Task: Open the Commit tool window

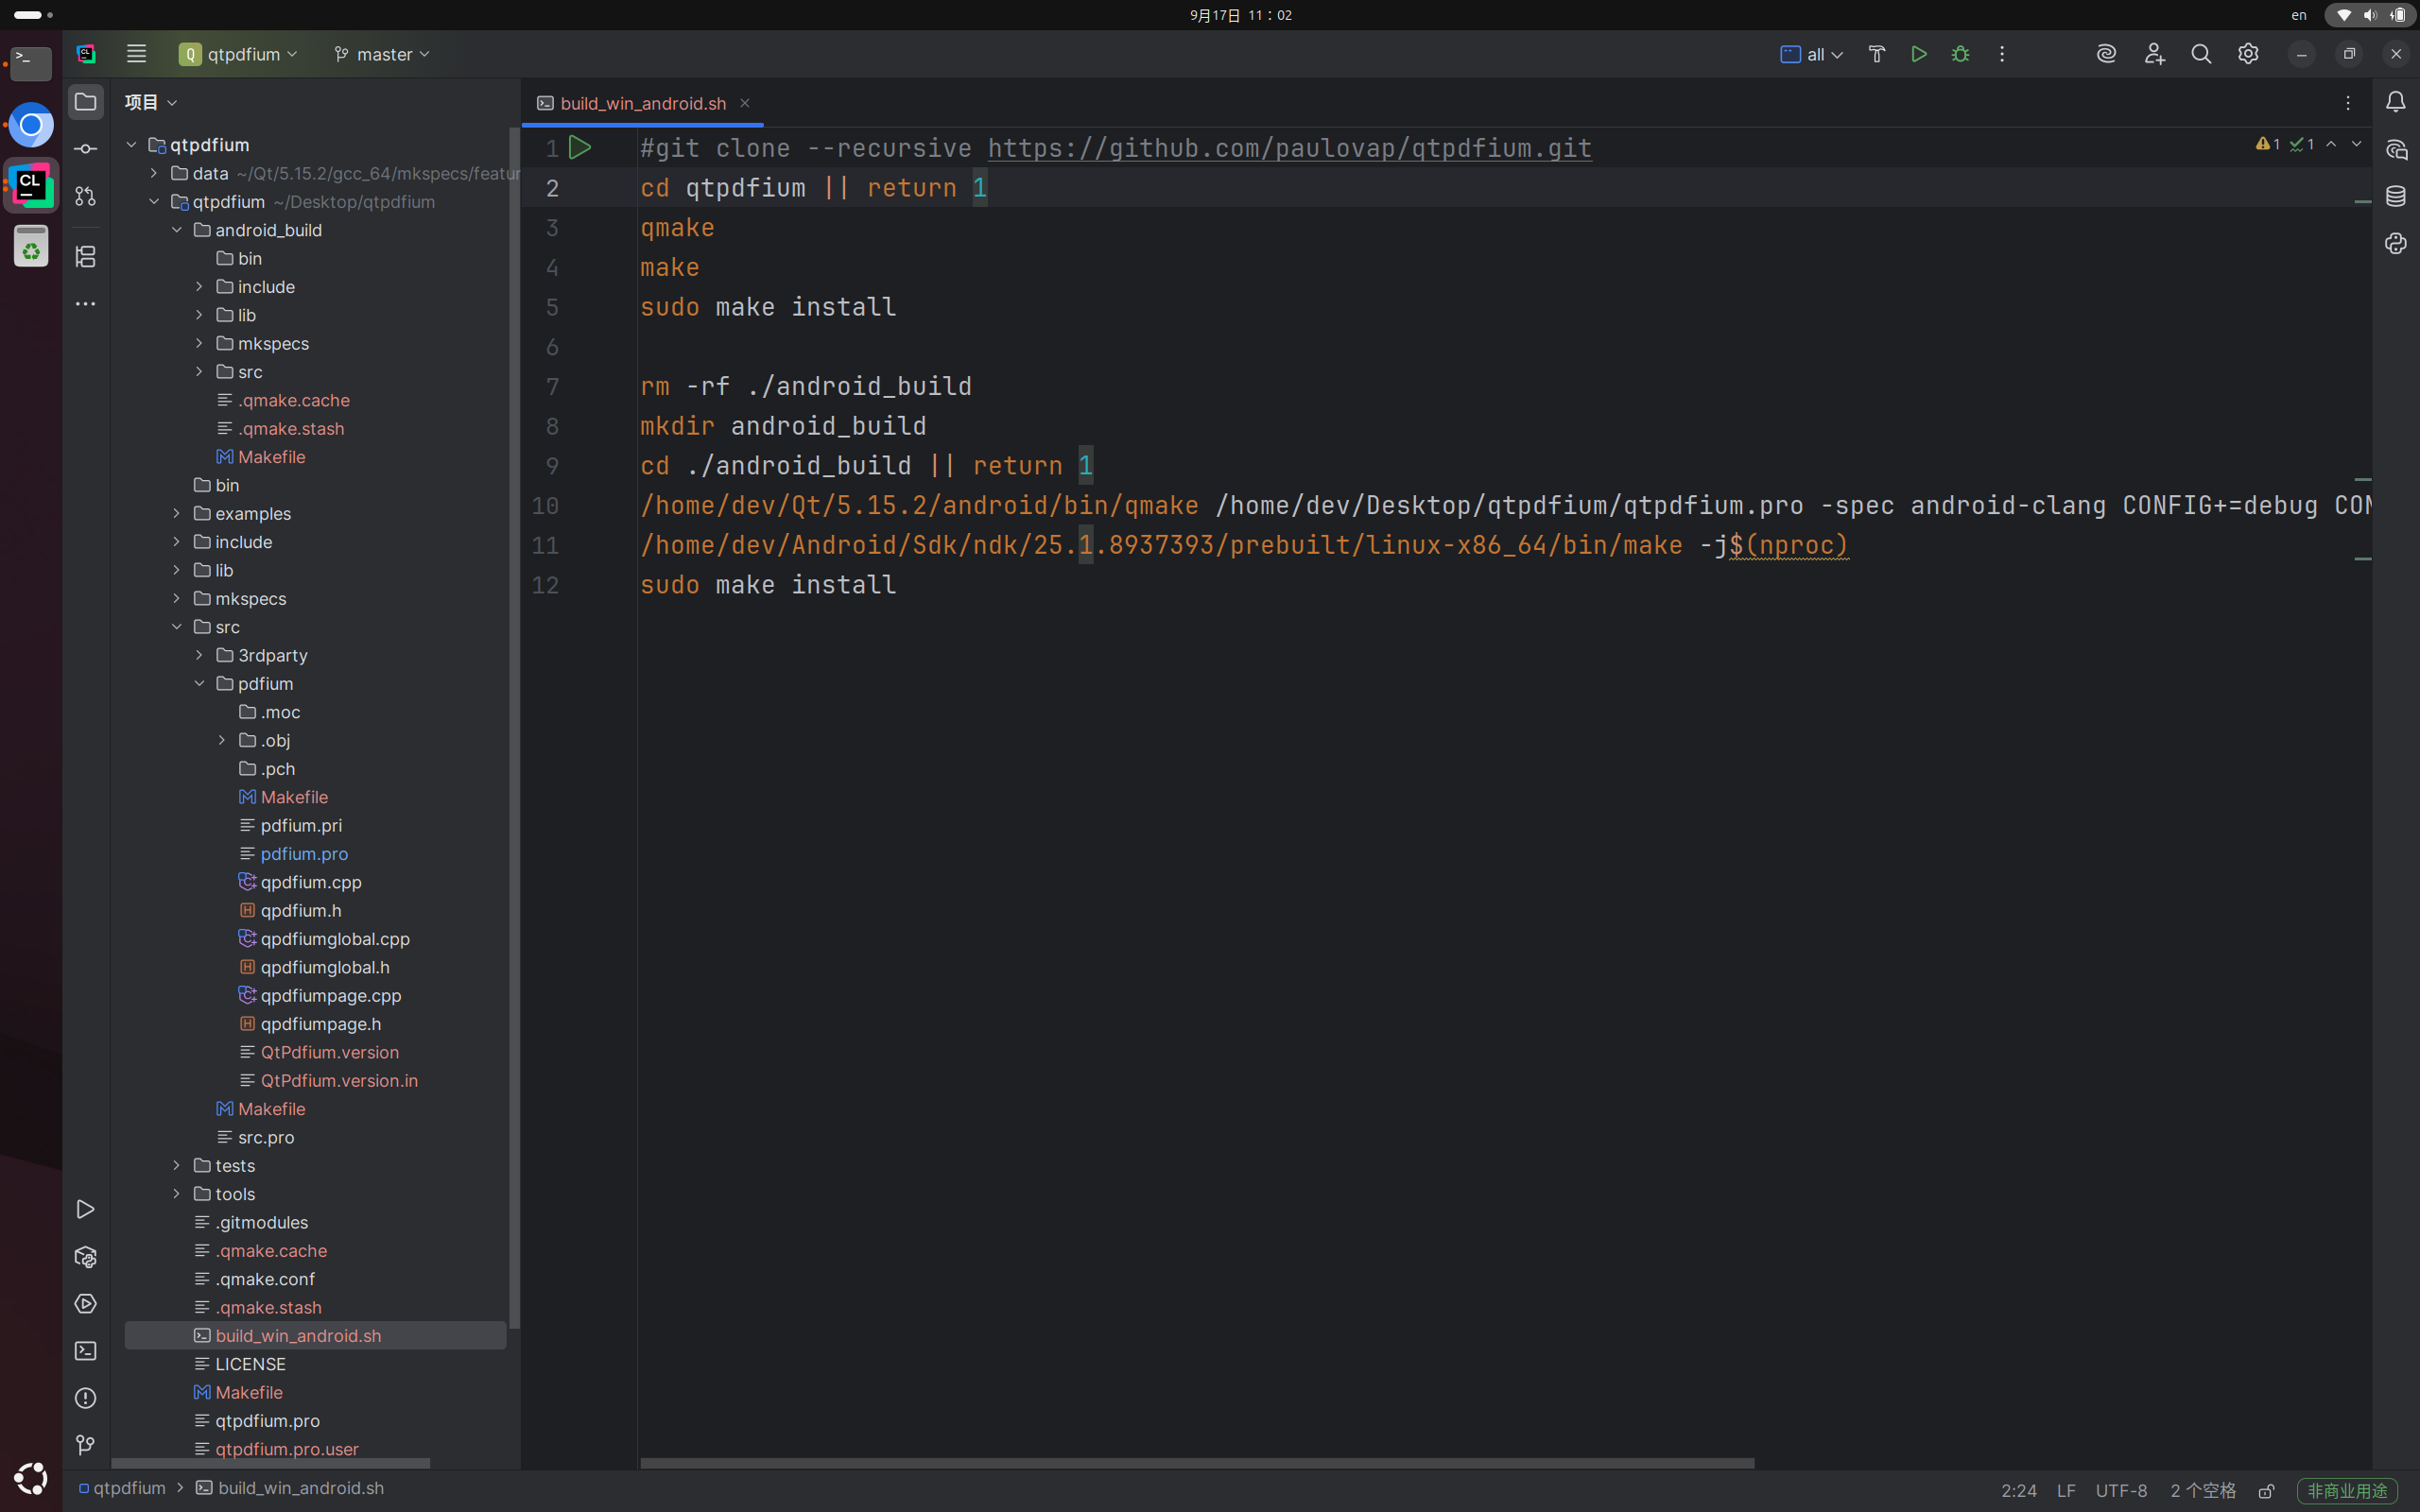Action: tap(86, 149)
